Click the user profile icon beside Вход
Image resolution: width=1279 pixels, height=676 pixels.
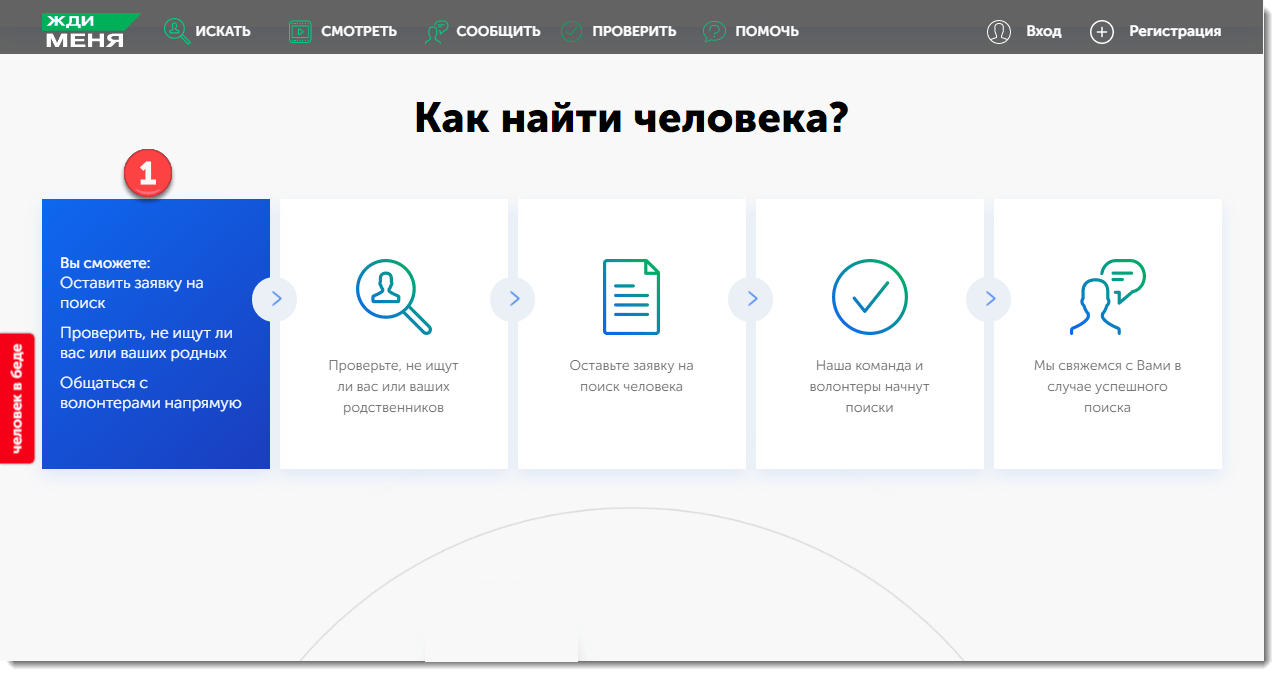(999, 31)
